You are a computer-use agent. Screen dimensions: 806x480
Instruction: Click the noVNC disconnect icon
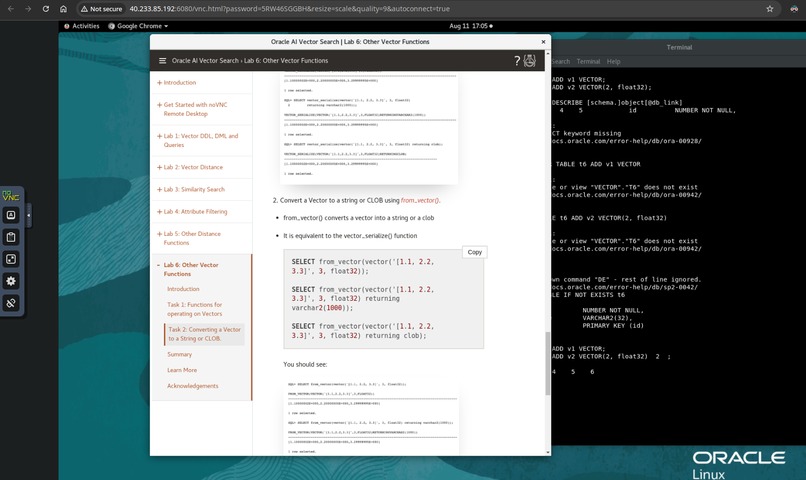[x=11, y=303]
